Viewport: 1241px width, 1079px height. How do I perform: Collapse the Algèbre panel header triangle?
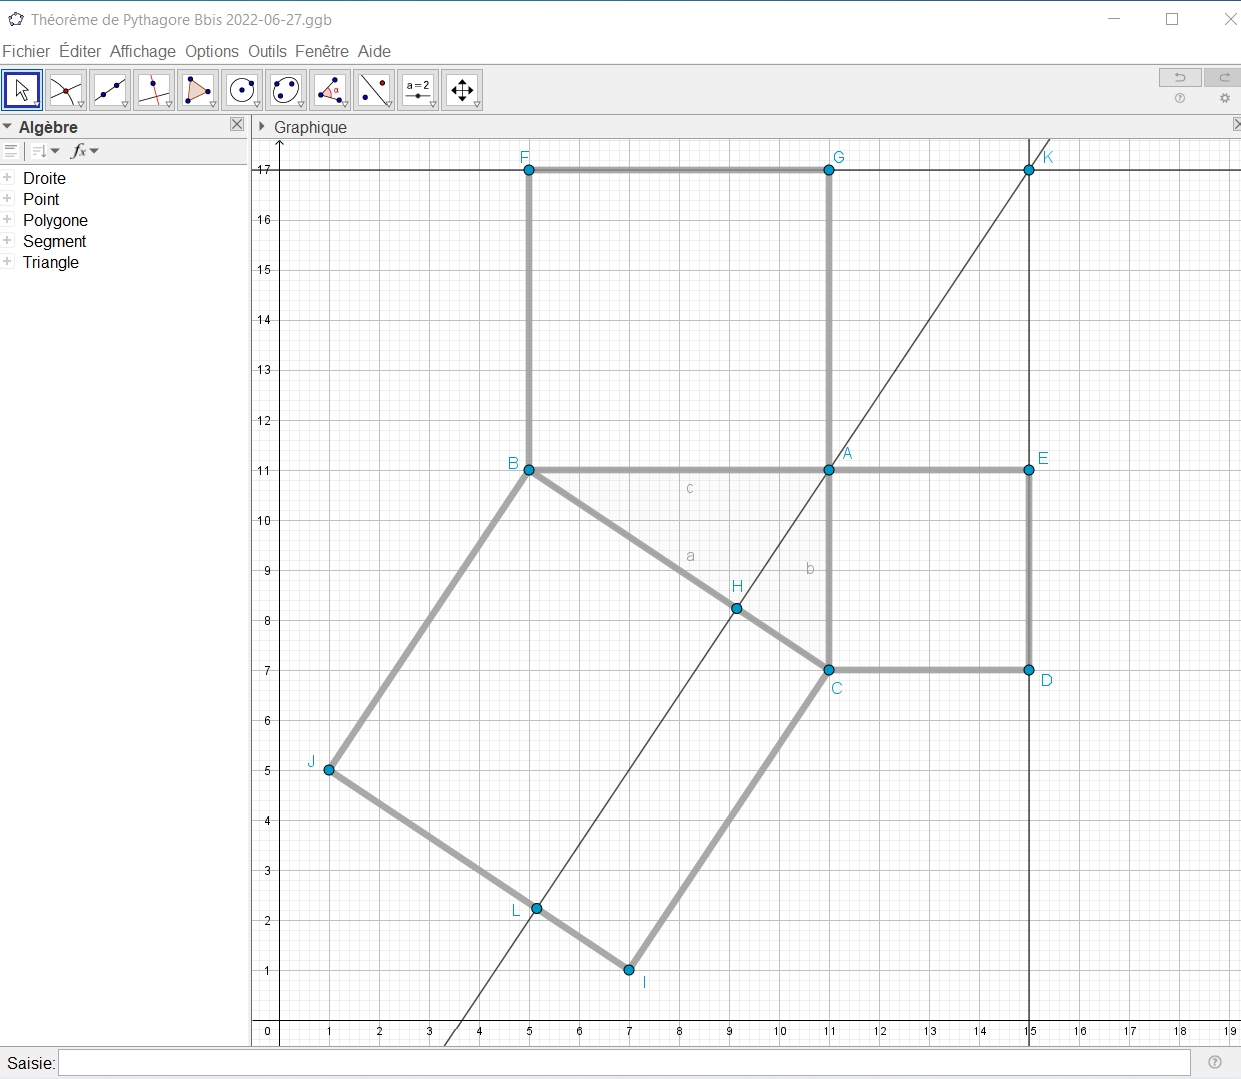point(7,127)
